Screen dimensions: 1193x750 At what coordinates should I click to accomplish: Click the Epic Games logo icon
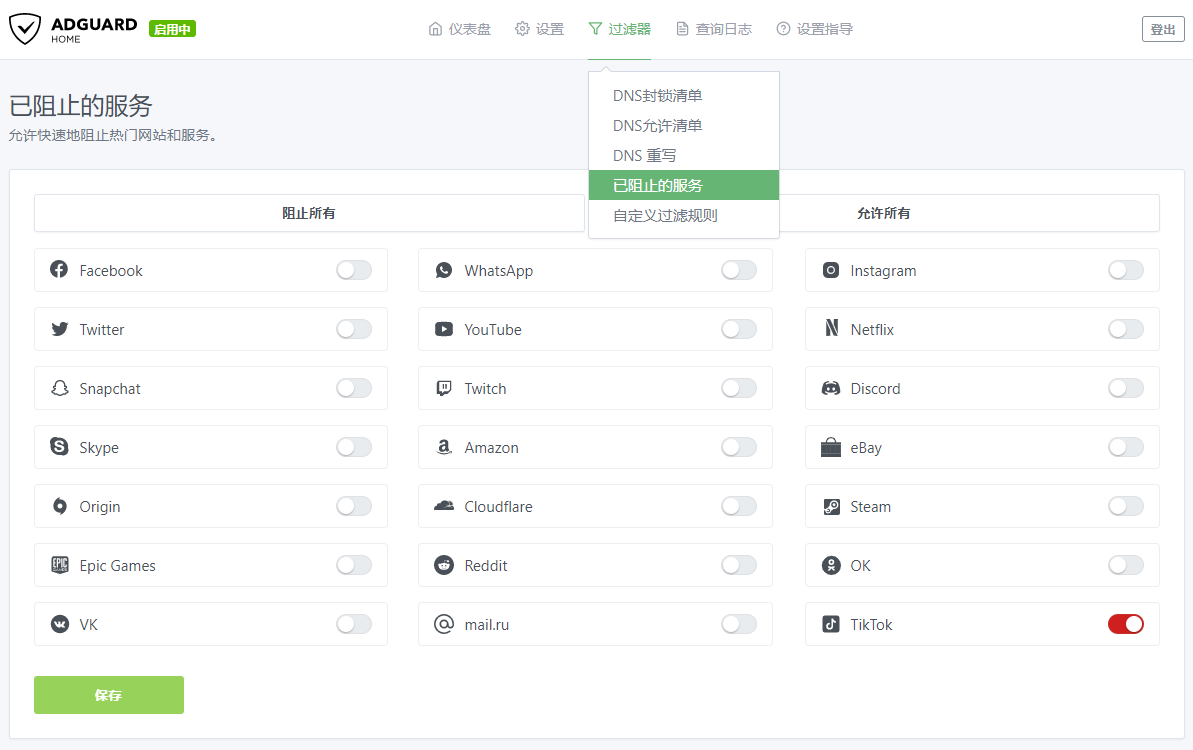pos(59,566)
